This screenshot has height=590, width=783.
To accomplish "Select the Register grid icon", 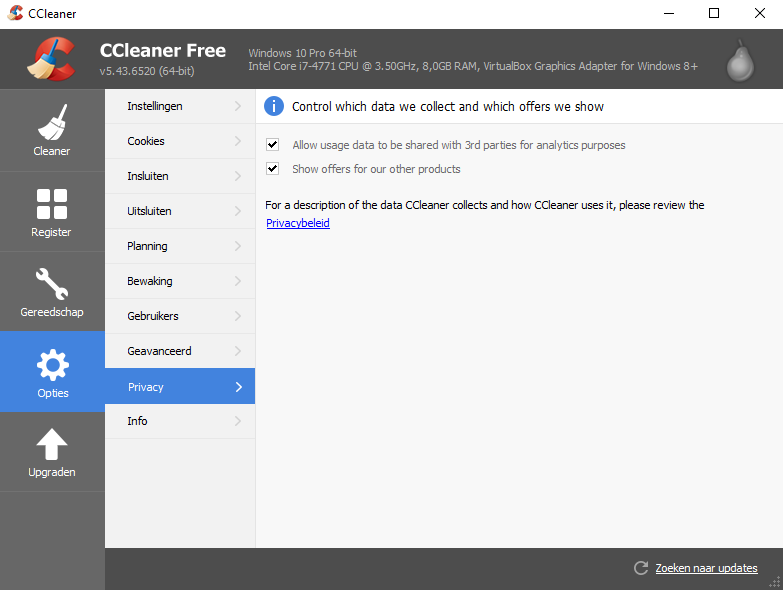I will 52,204.
